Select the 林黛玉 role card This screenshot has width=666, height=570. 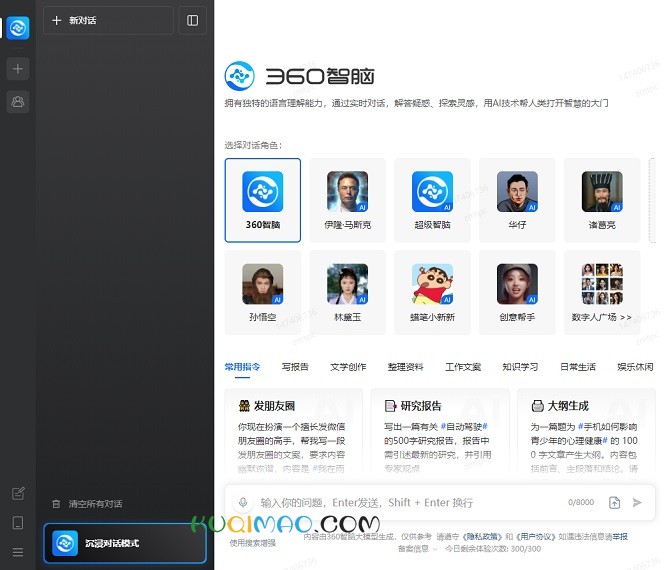tap(347, 293)
